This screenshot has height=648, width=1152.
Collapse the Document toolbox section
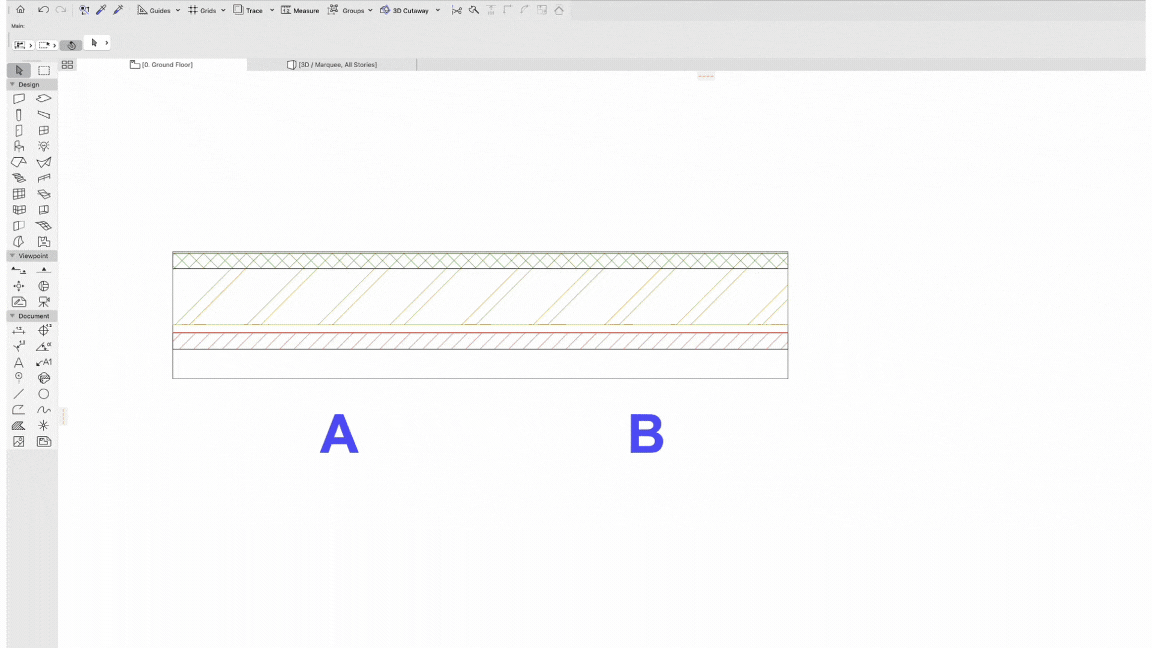click(x=12, y=316)
